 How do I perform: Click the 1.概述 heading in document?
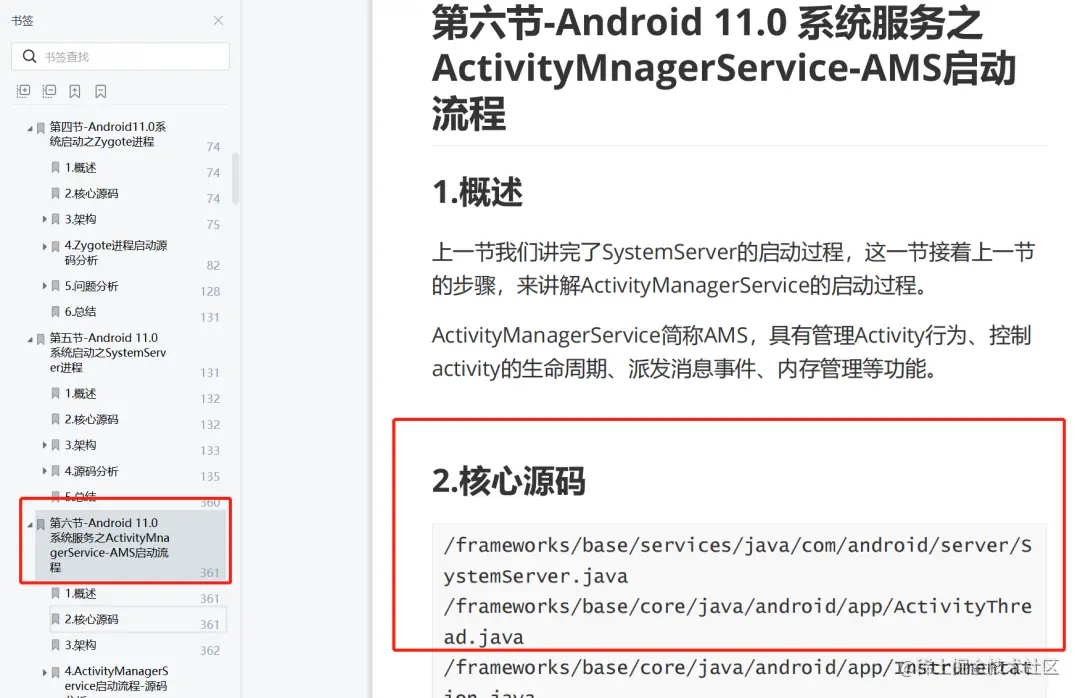point(477,192)
